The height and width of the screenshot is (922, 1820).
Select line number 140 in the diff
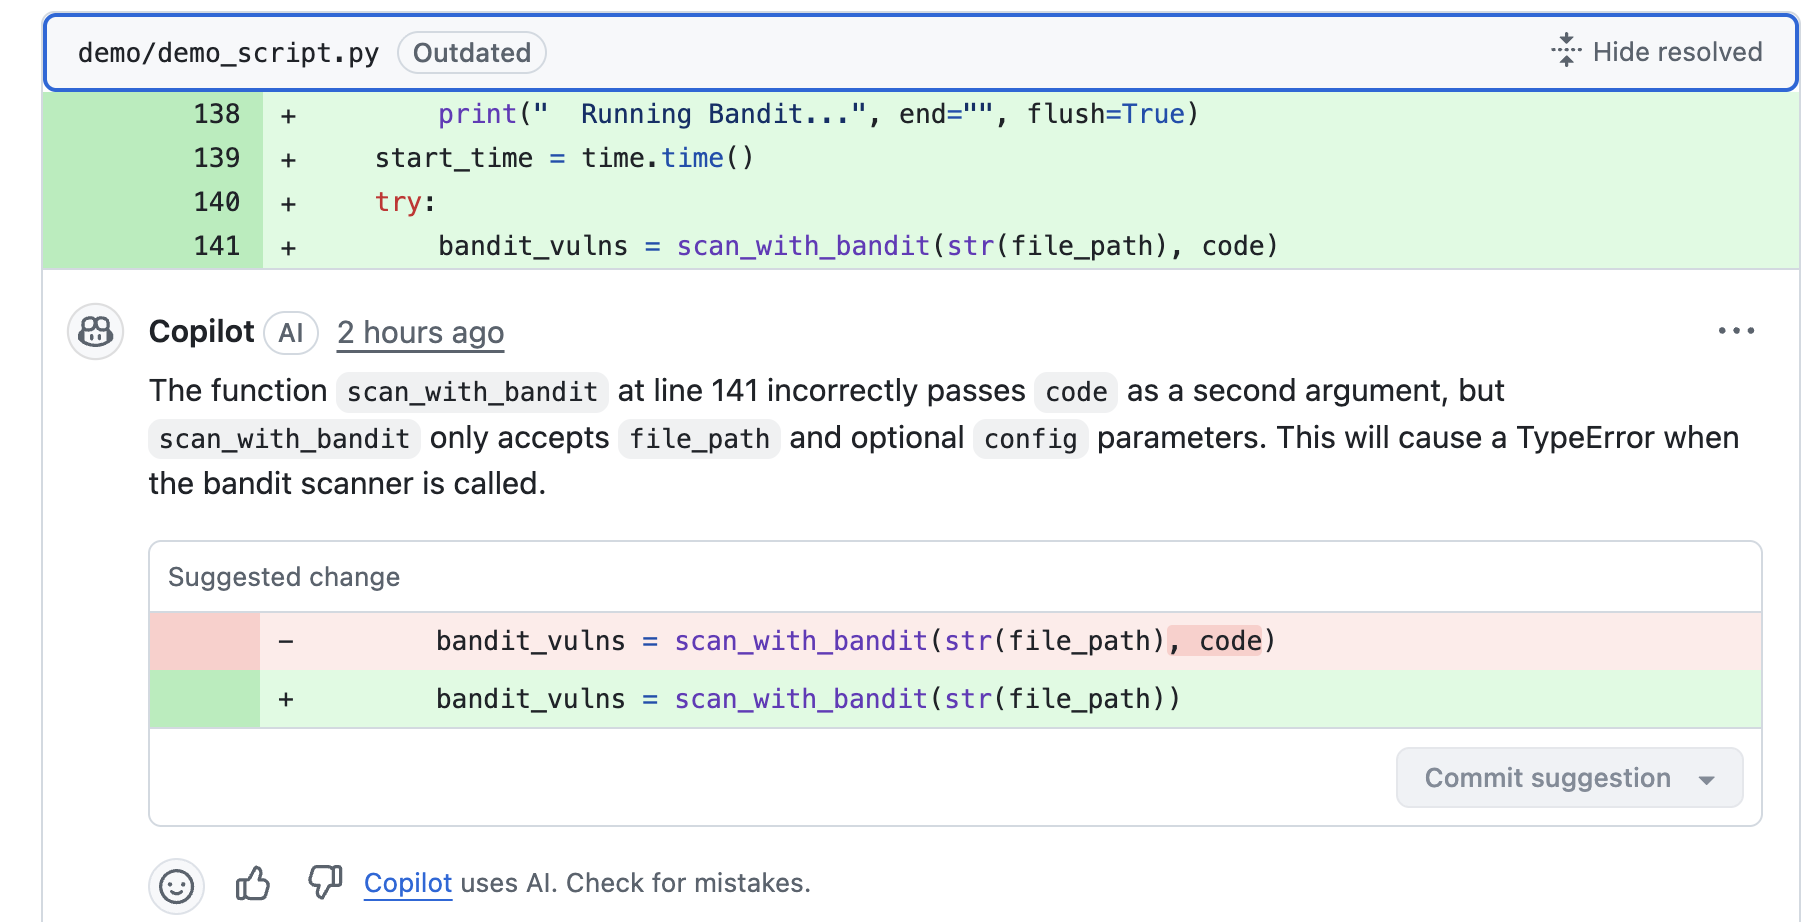217,202
